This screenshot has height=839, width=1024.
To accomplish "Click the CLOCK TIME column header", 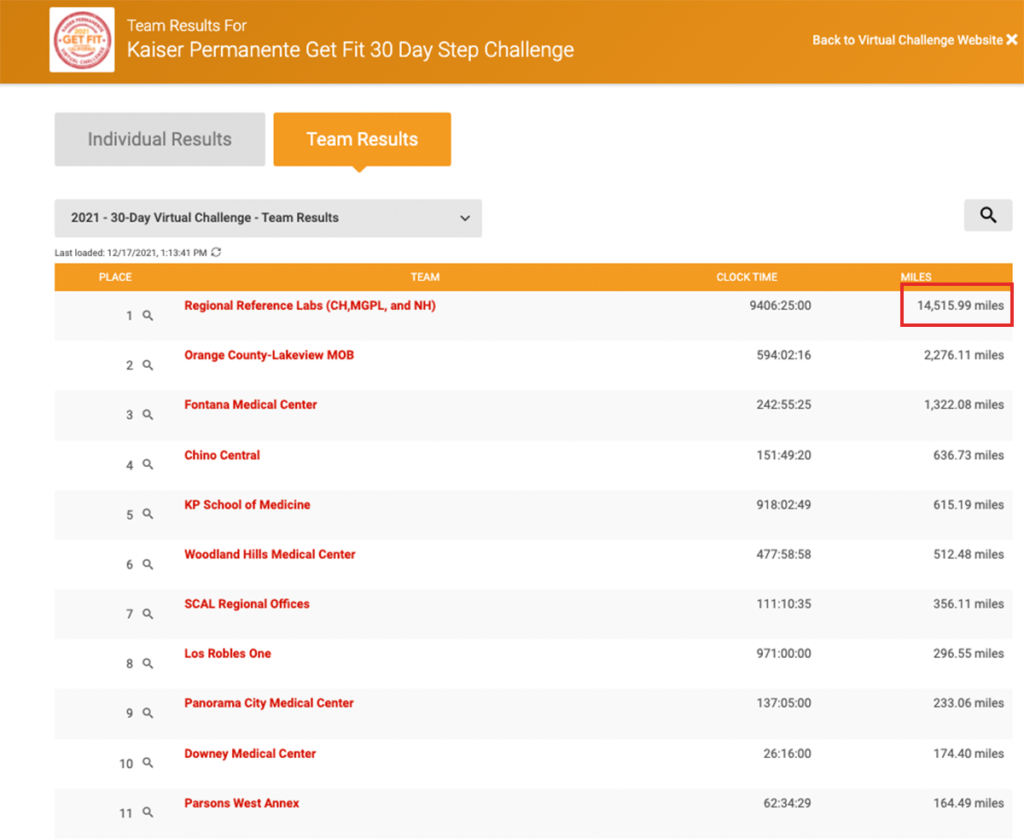I will tap(747, 277).
